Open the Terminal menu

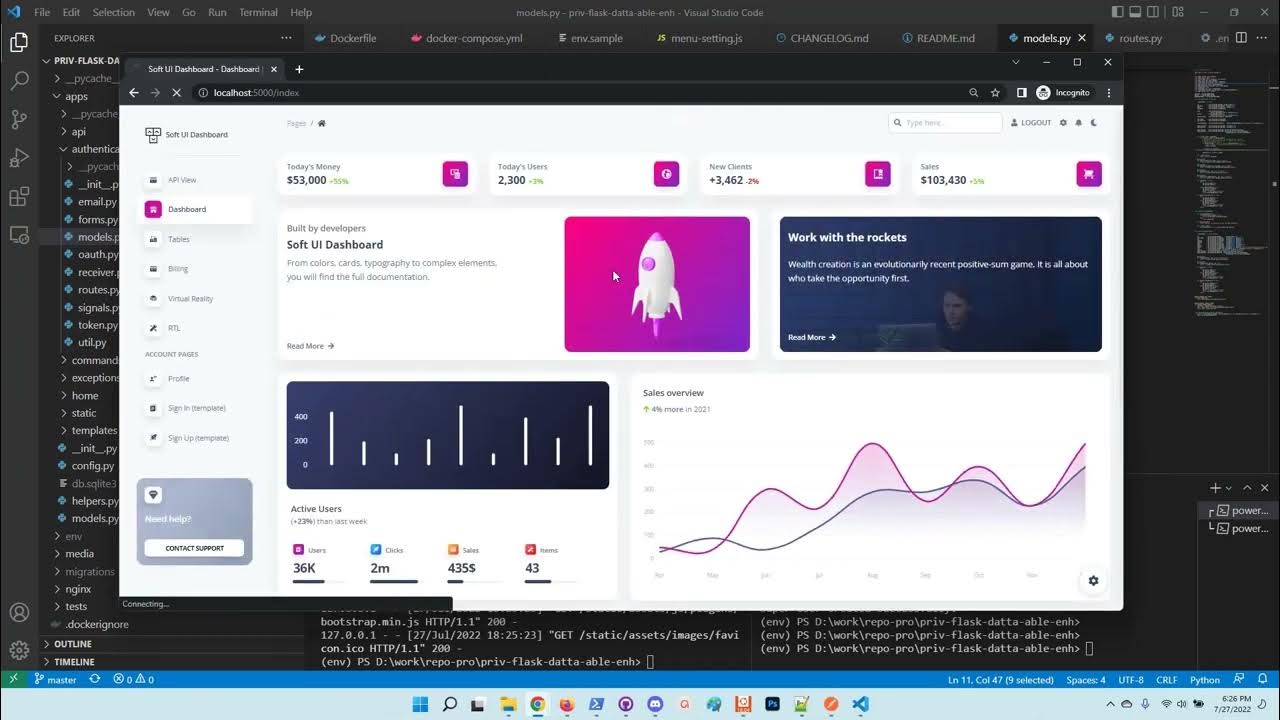tap(259, 12)
